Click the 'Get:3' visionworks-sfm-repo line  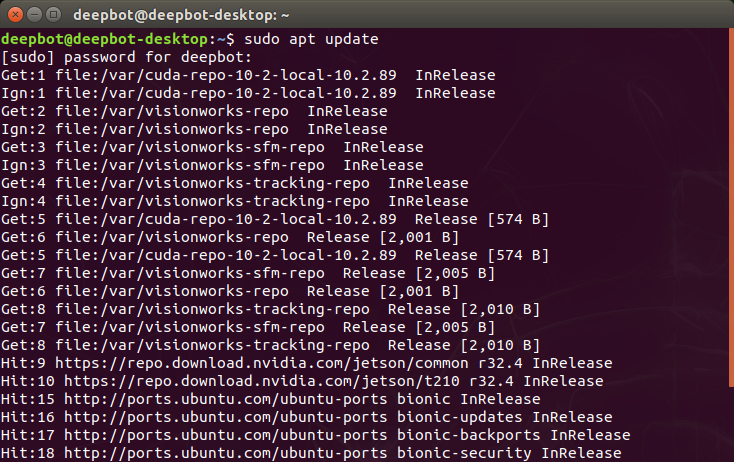[212, 147]
